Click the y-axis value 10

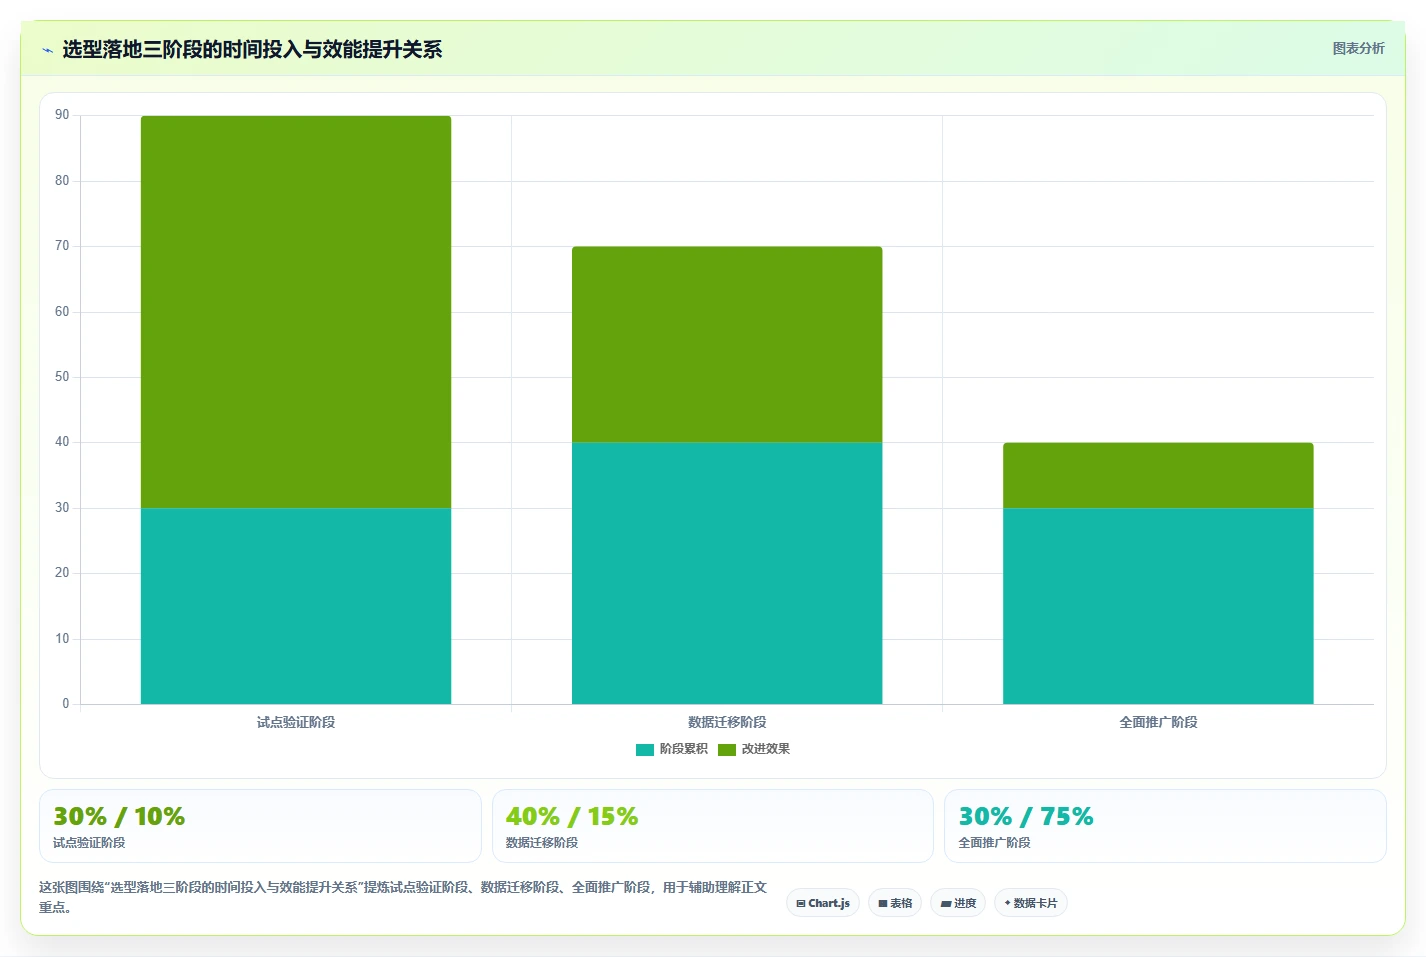click(x=62, y=639)
